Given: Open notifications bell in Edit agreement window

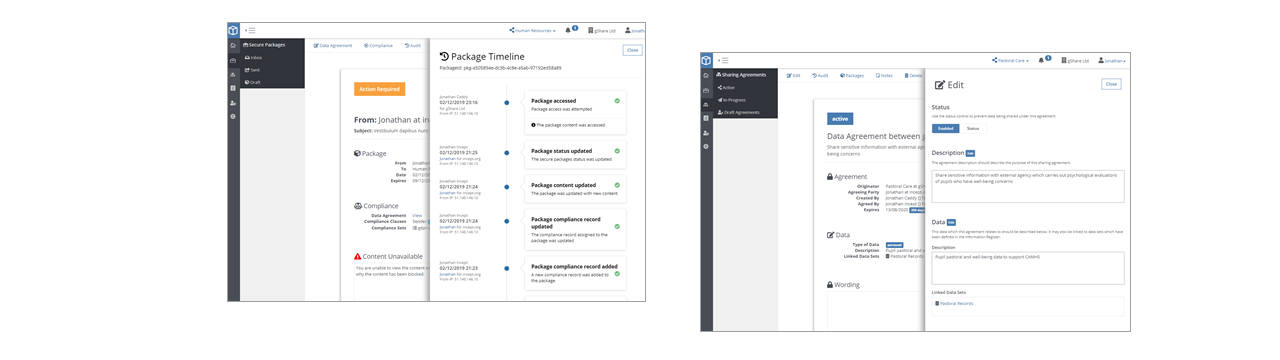Looking at the screenshot, I should [x=1041, y=60].
